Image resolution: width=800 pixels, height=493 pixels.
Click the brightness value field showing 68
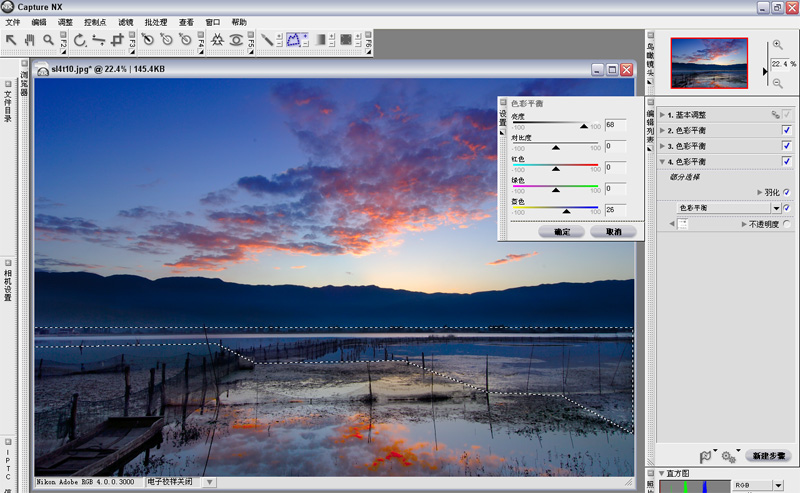(615, 125)
